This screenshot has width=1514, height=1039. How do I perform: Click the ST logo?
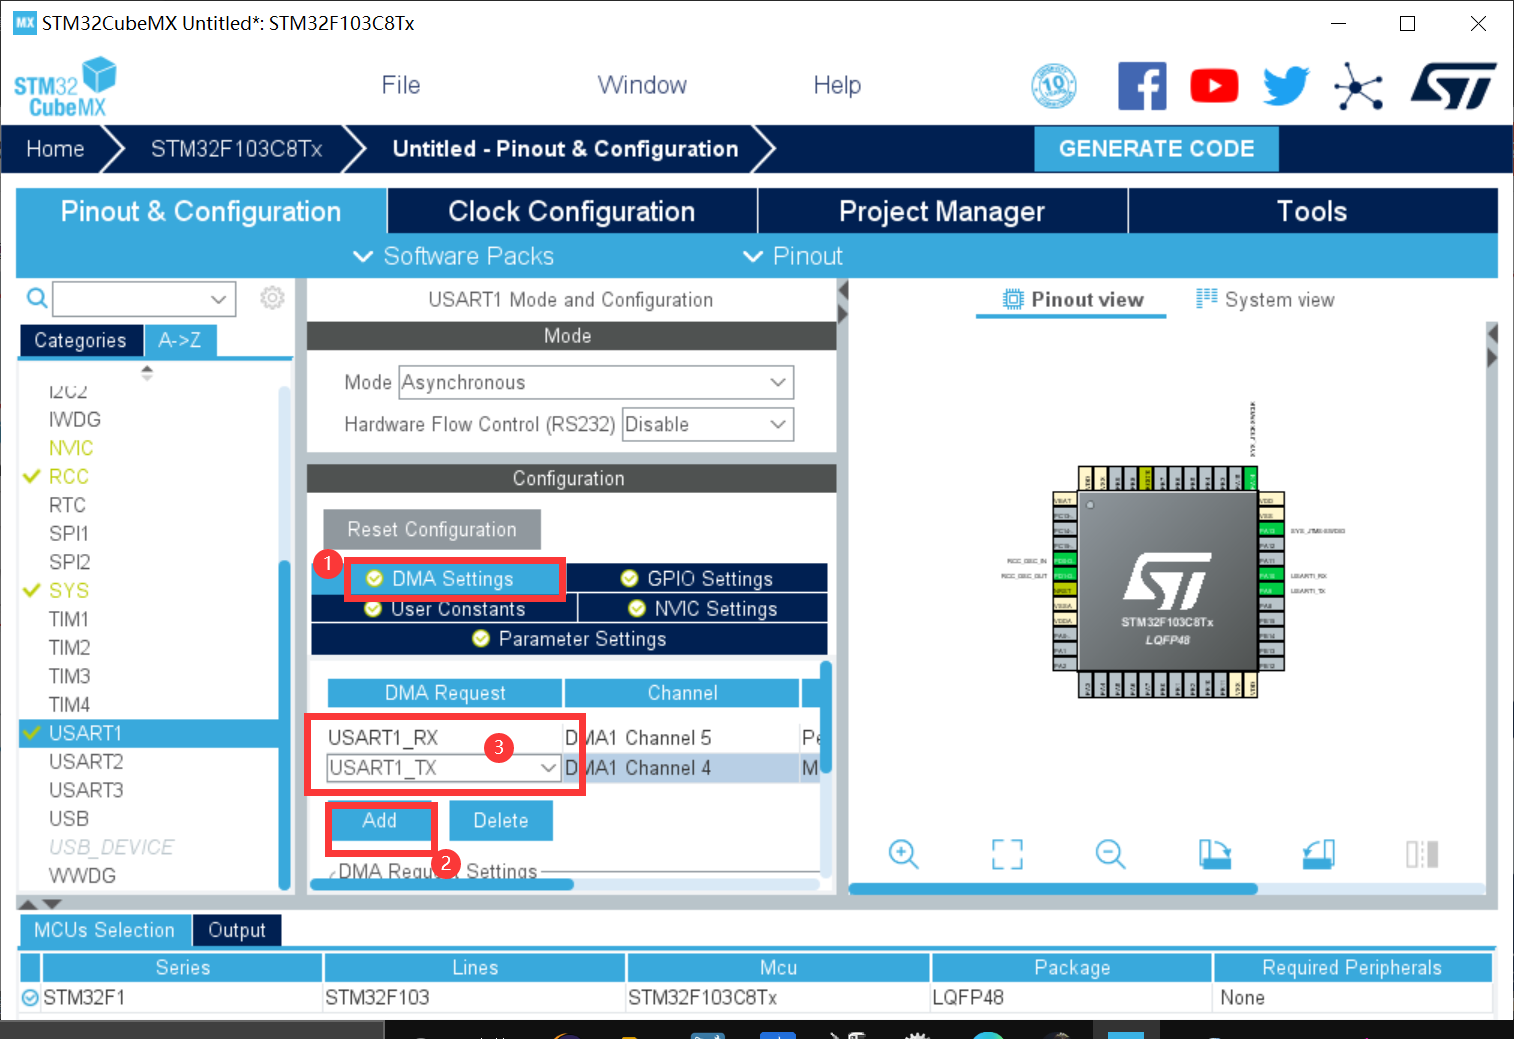[1453, 86]
